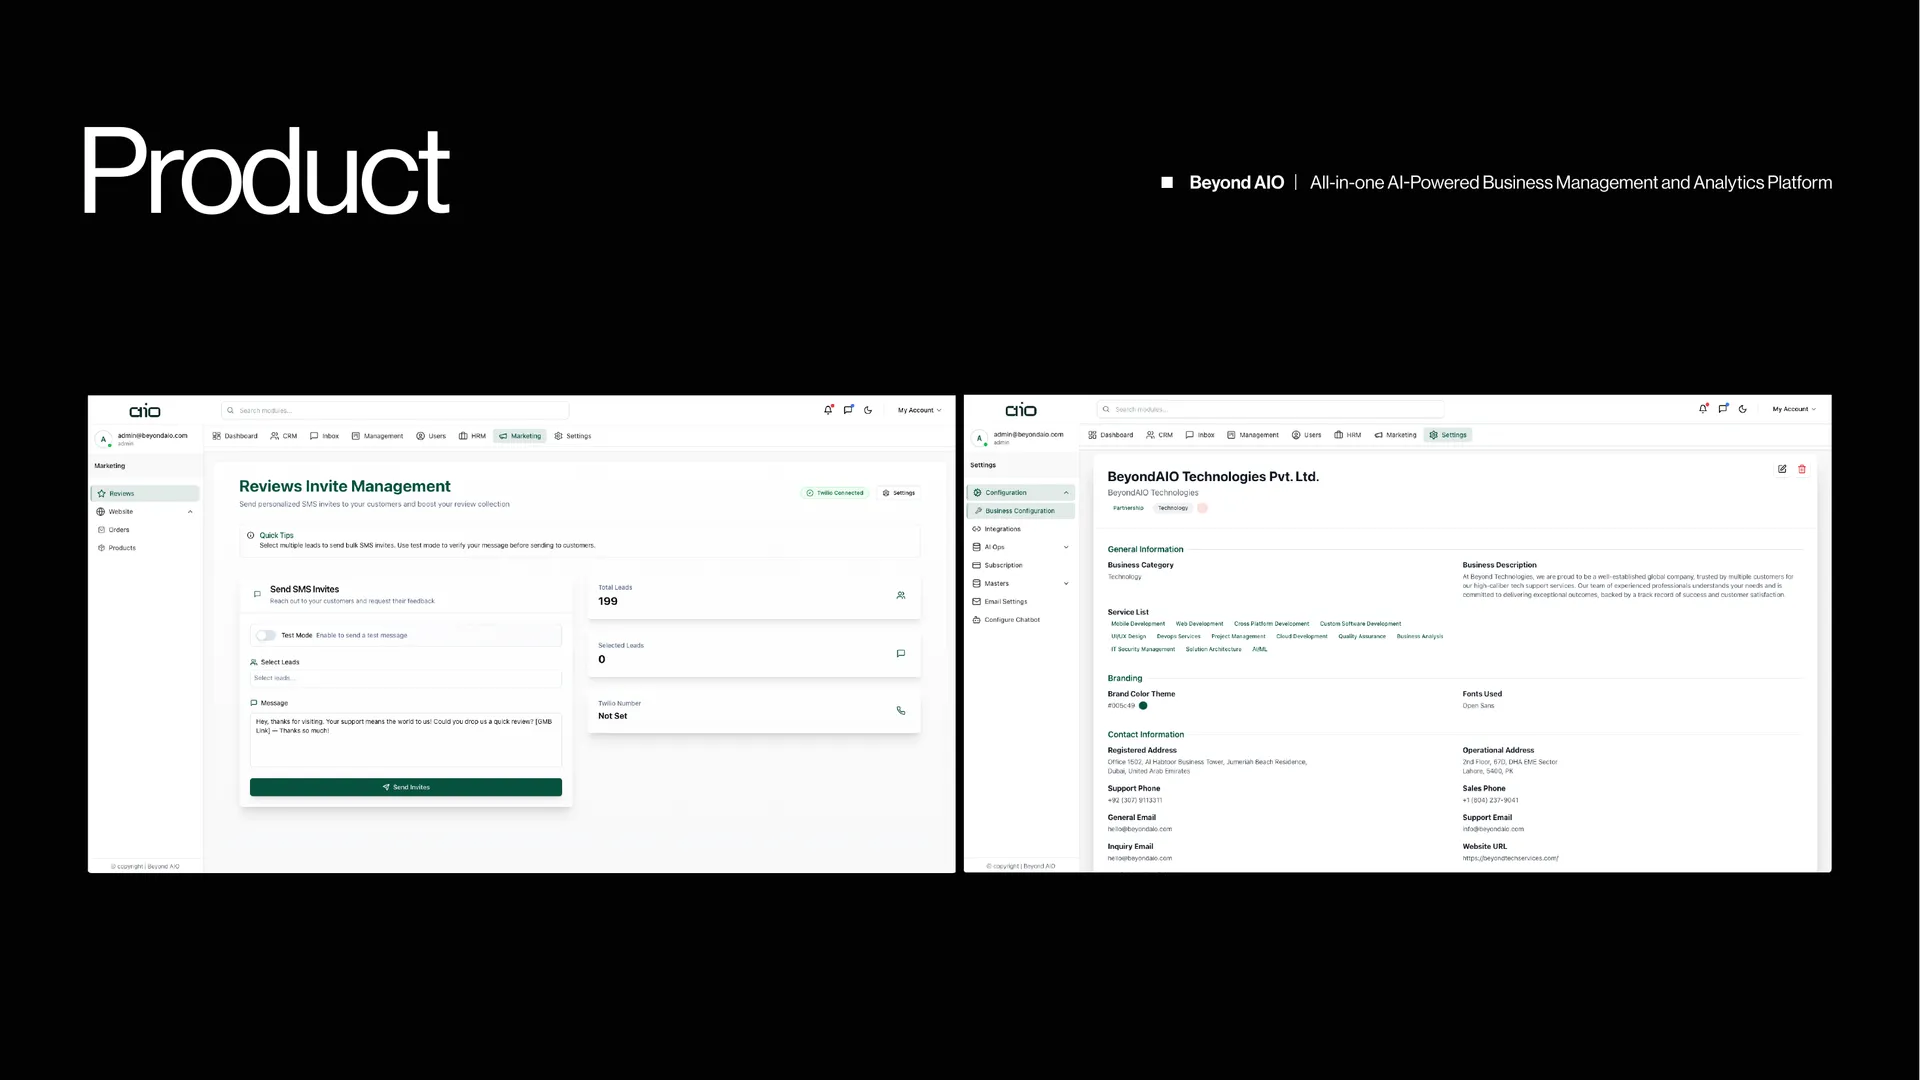The image size is (1920, 1080).
Task: Toggle dark mode moon icon in the Settings window
Action: 1743,409
